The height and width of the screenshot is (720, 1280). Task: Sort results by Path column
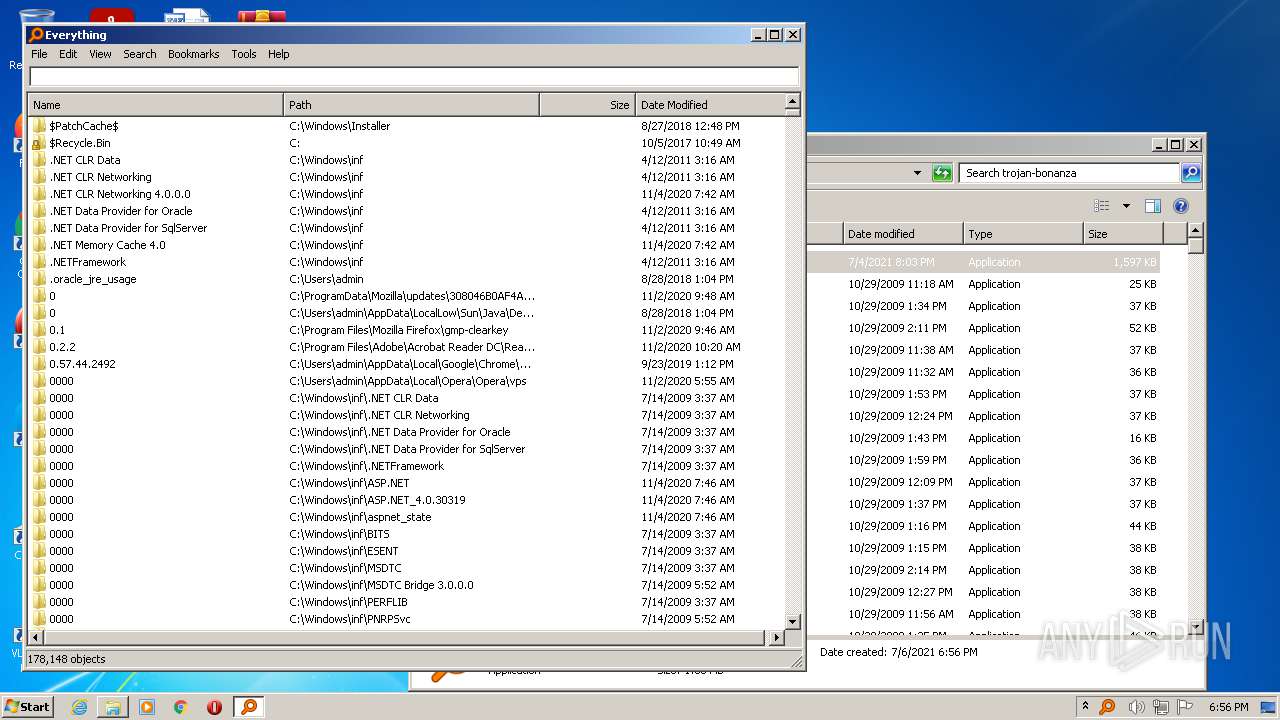coord(412,104)
